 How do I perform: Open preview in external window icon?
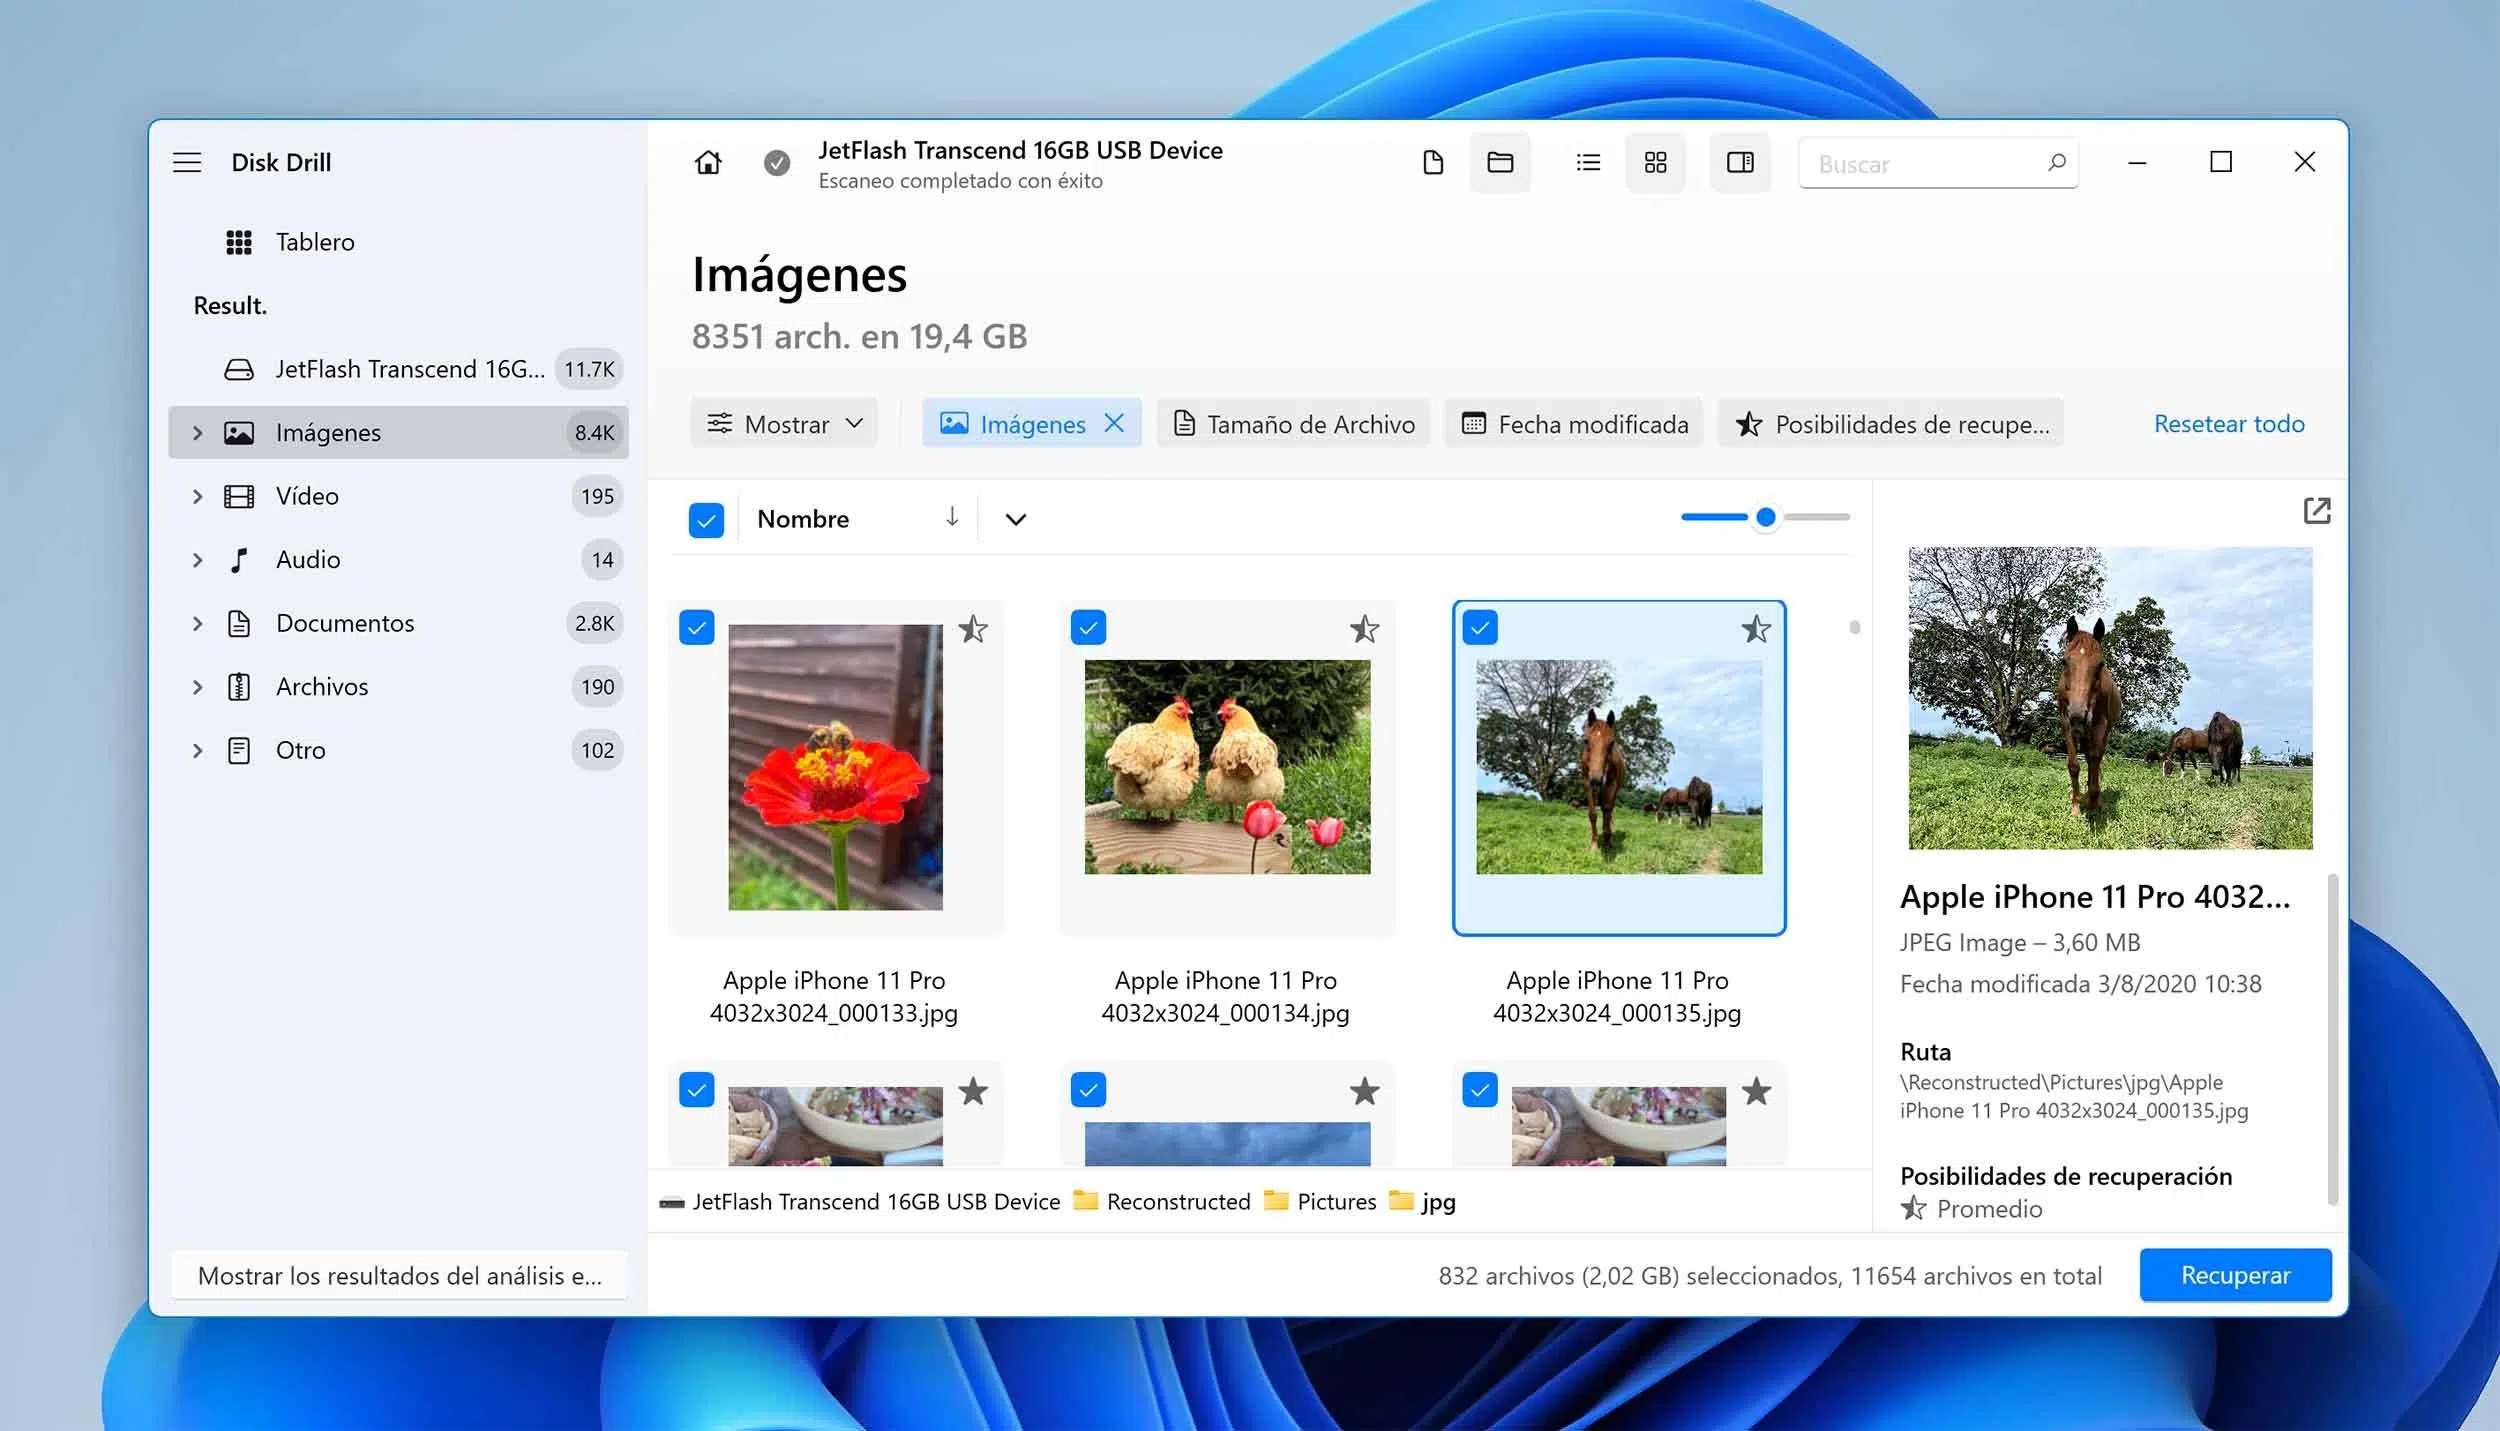[2316, 511]
